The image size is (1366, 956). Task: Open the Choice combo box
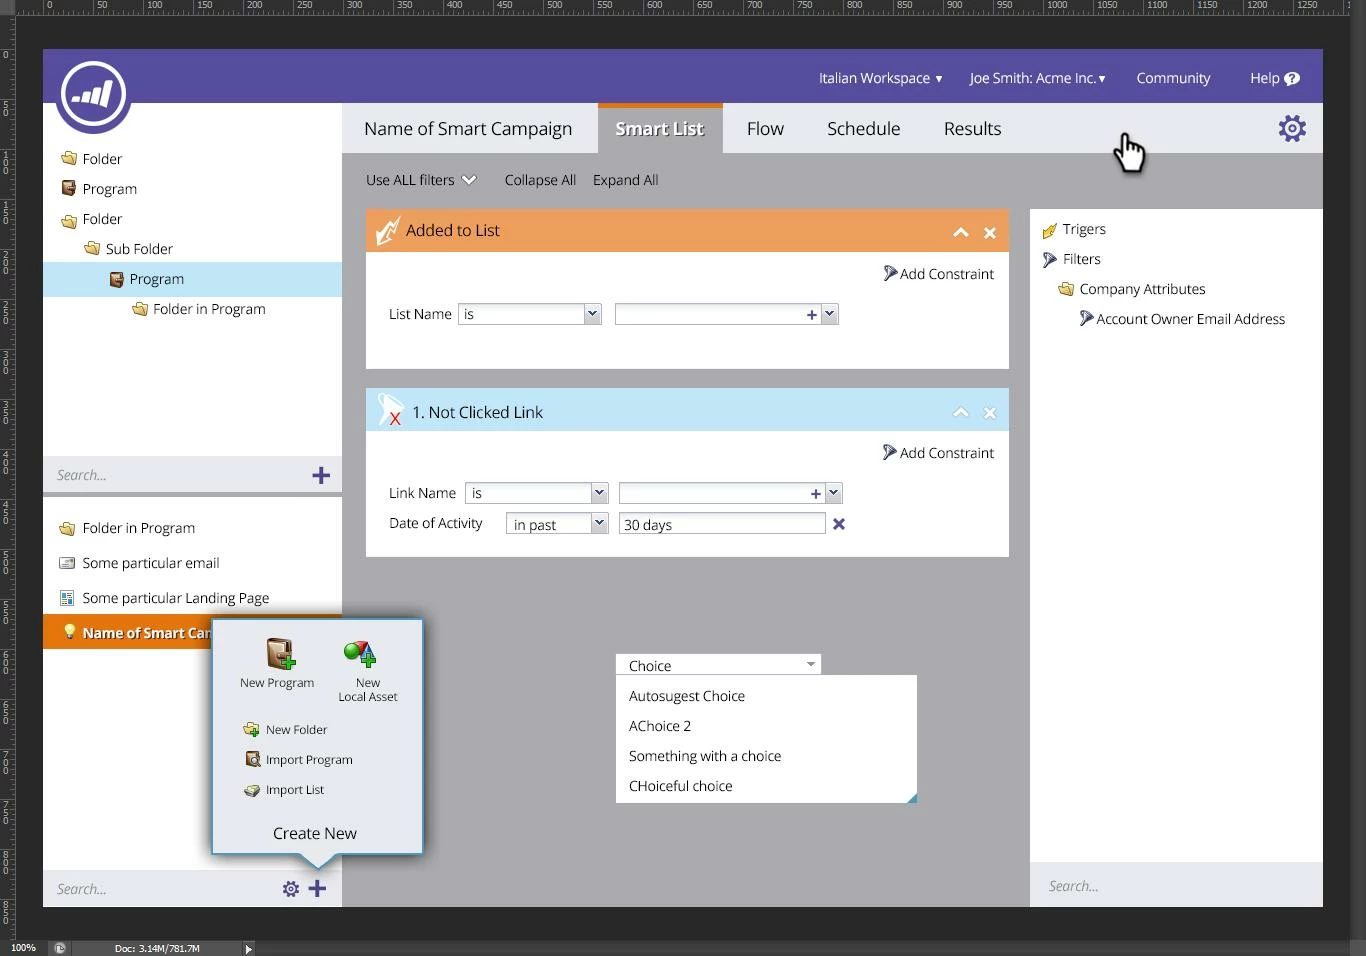pos(718,665)
